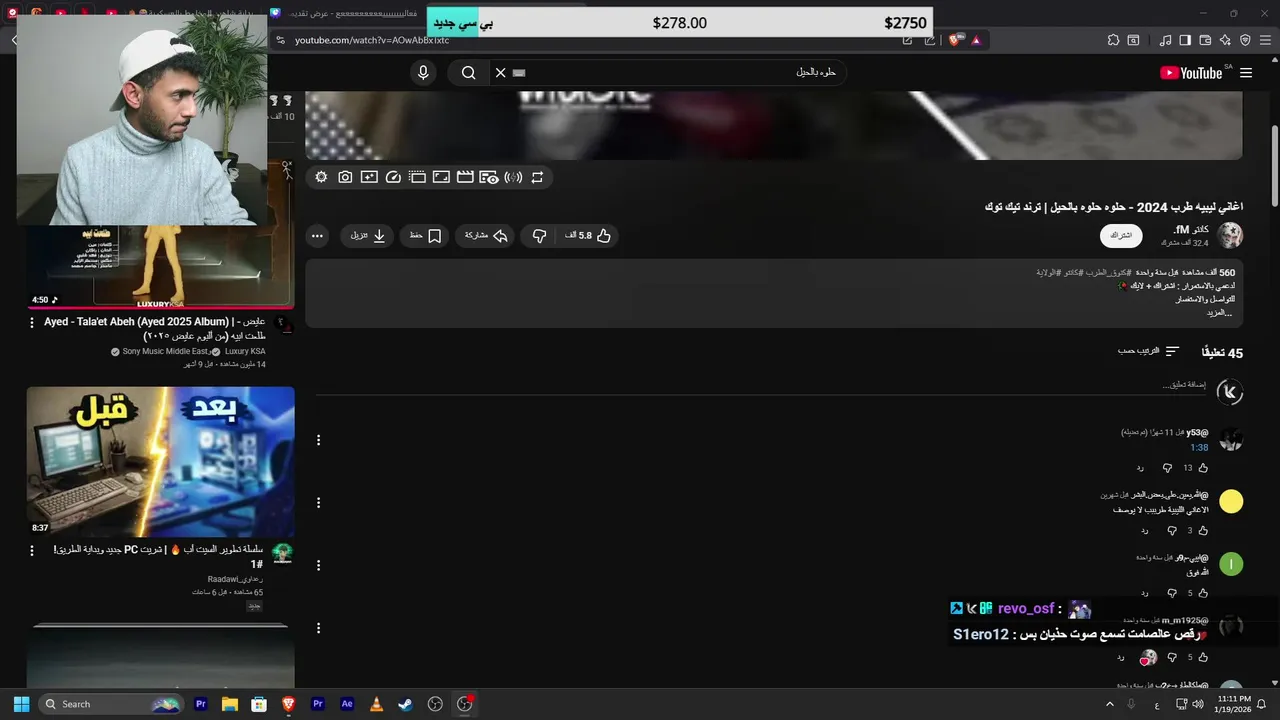Viewport: 1280px width, 720px height.
Task: Click the add a comment field
Action: point(761,385)
